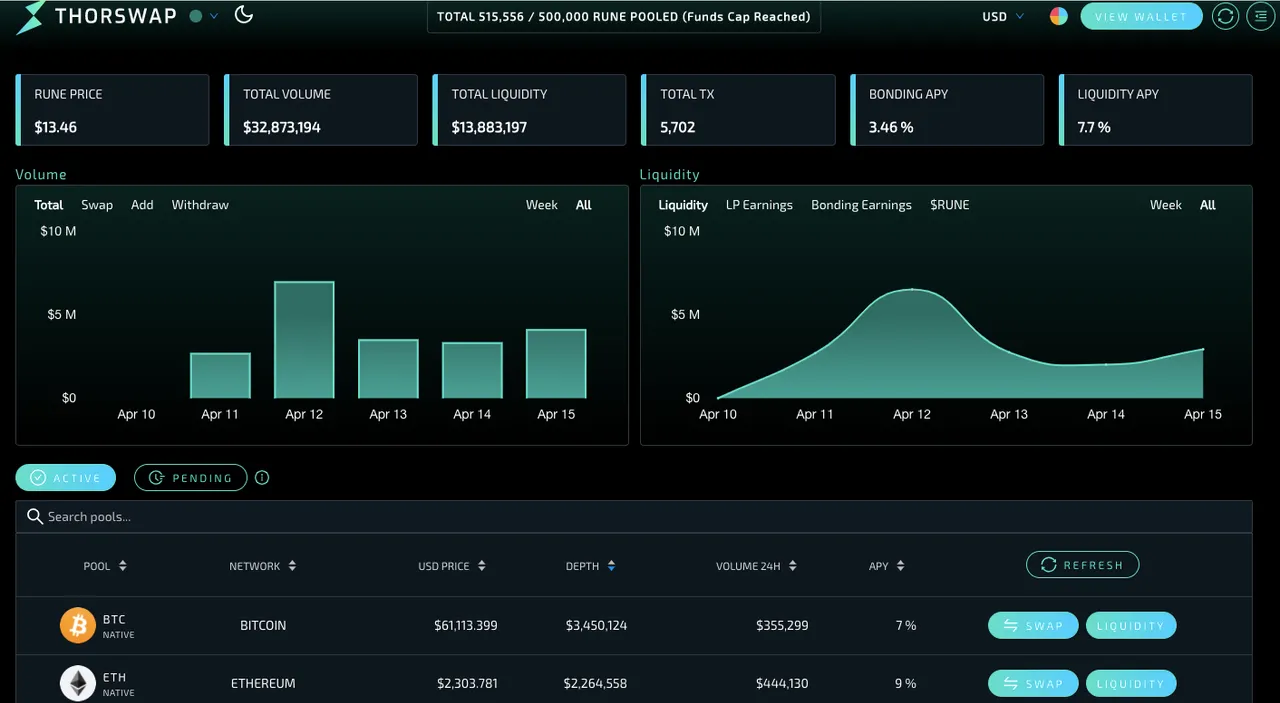This screenshot has width=1280, height=703.
Task: Show Pending pools
Action: tap(190, 478)
